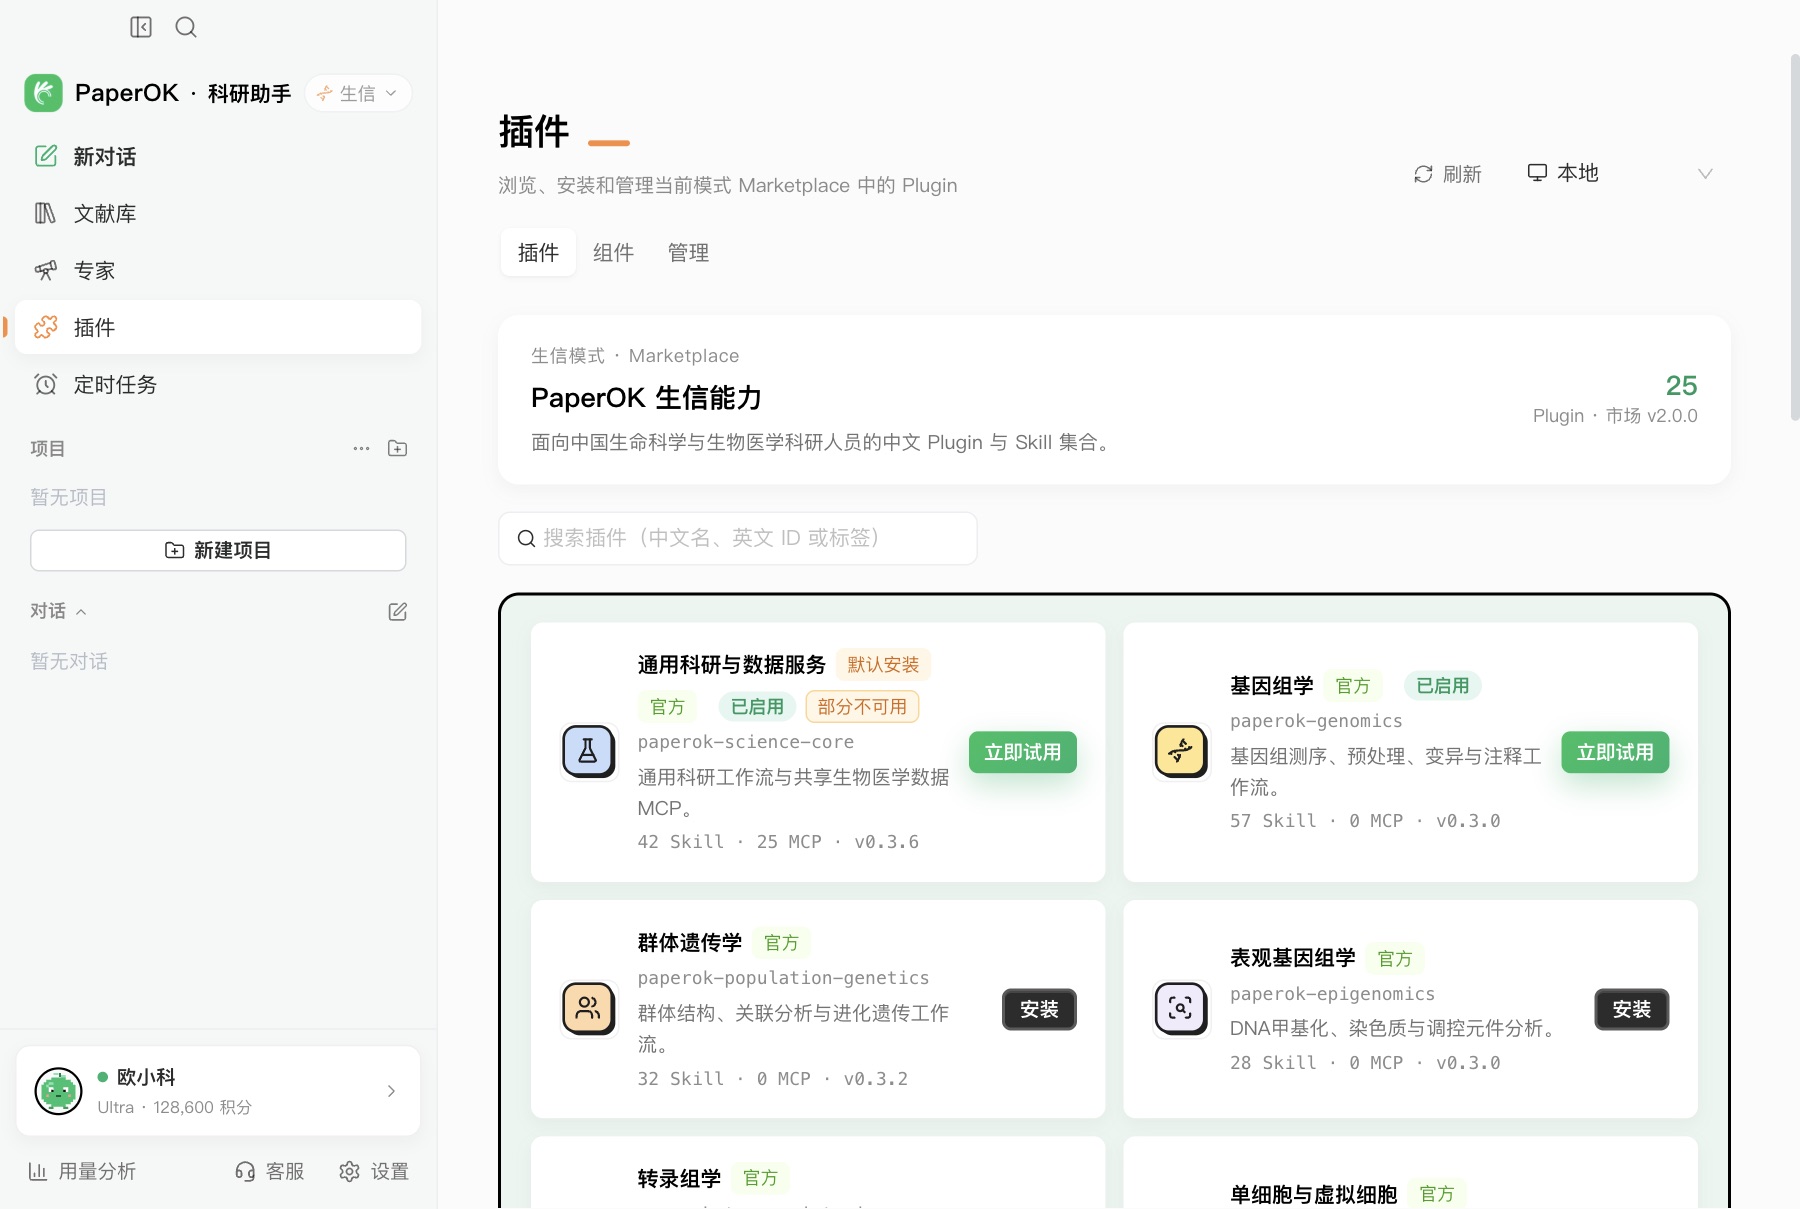Viewport: 1800px width, 1209px height.
Task: Open the 本地 location dropdown
Action: click(x=1620, y=174)
